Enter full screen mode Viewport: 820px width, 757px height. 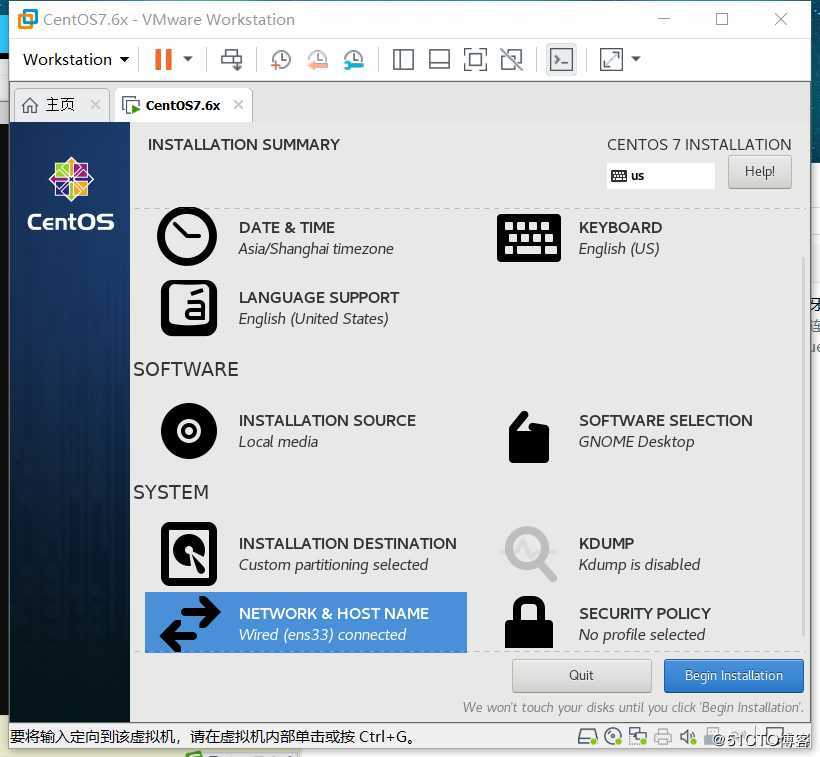(475, 59)
